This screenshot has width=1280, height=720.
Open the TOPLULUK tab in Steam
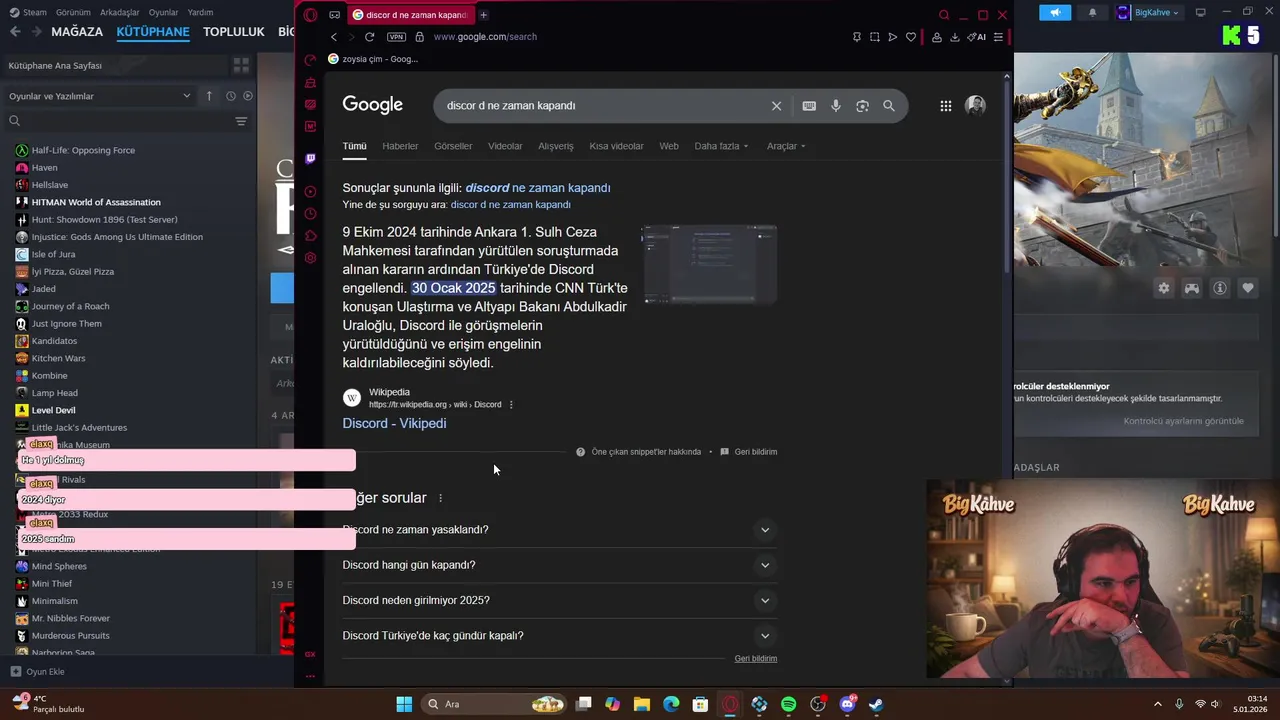coord(234,32)
